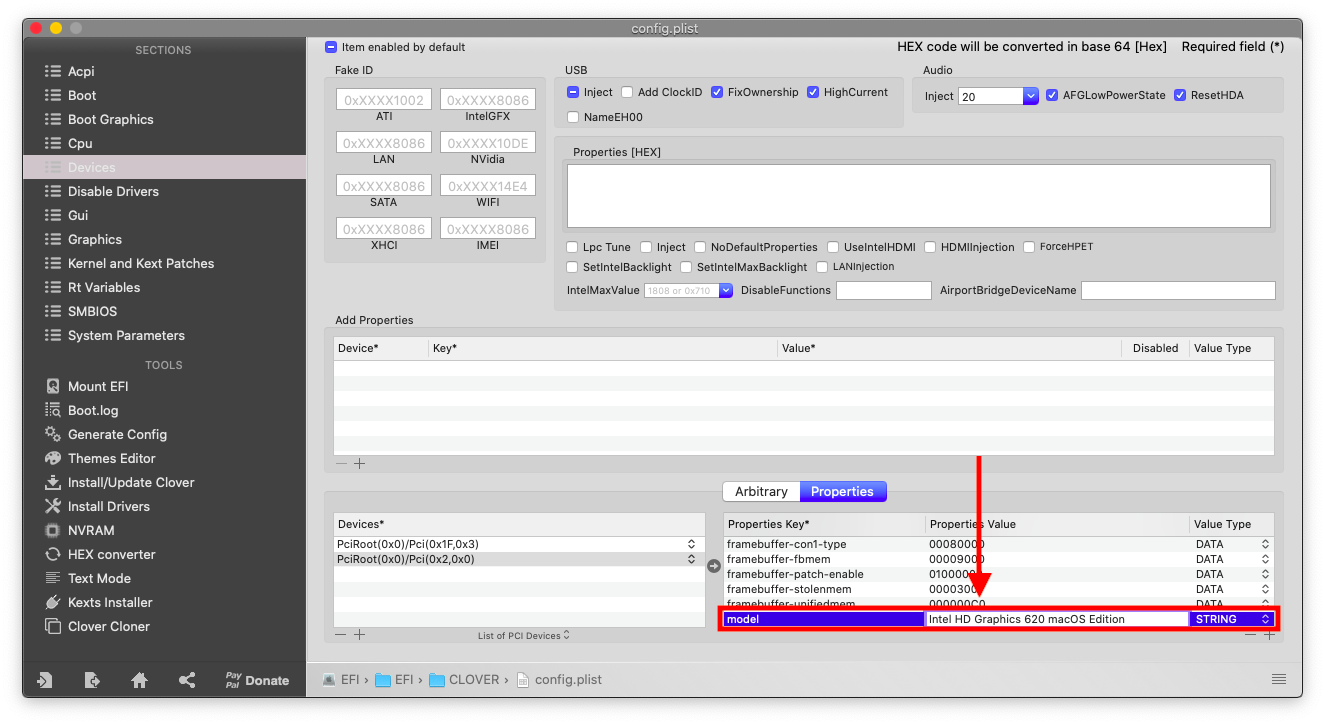Select framebuffer-stolenmem property row

tap(999, 589)
